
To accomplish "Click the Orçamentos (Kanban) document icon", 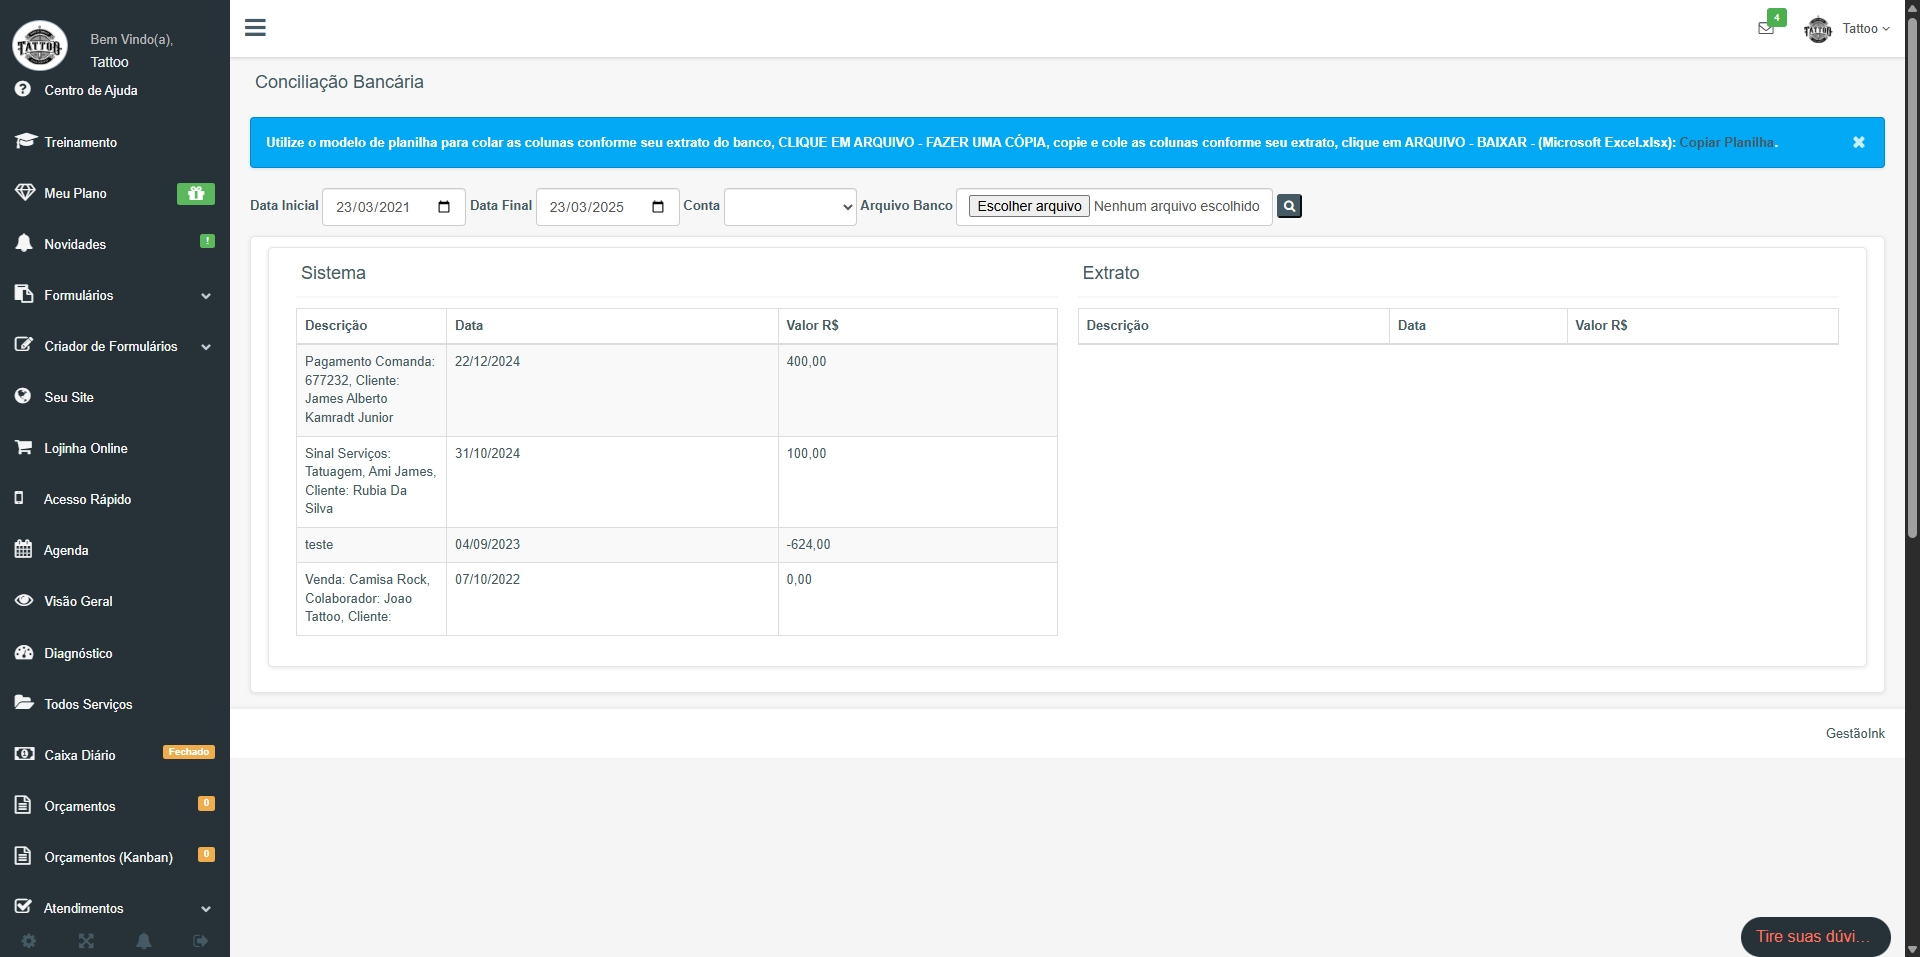I will tap(23, 856).
